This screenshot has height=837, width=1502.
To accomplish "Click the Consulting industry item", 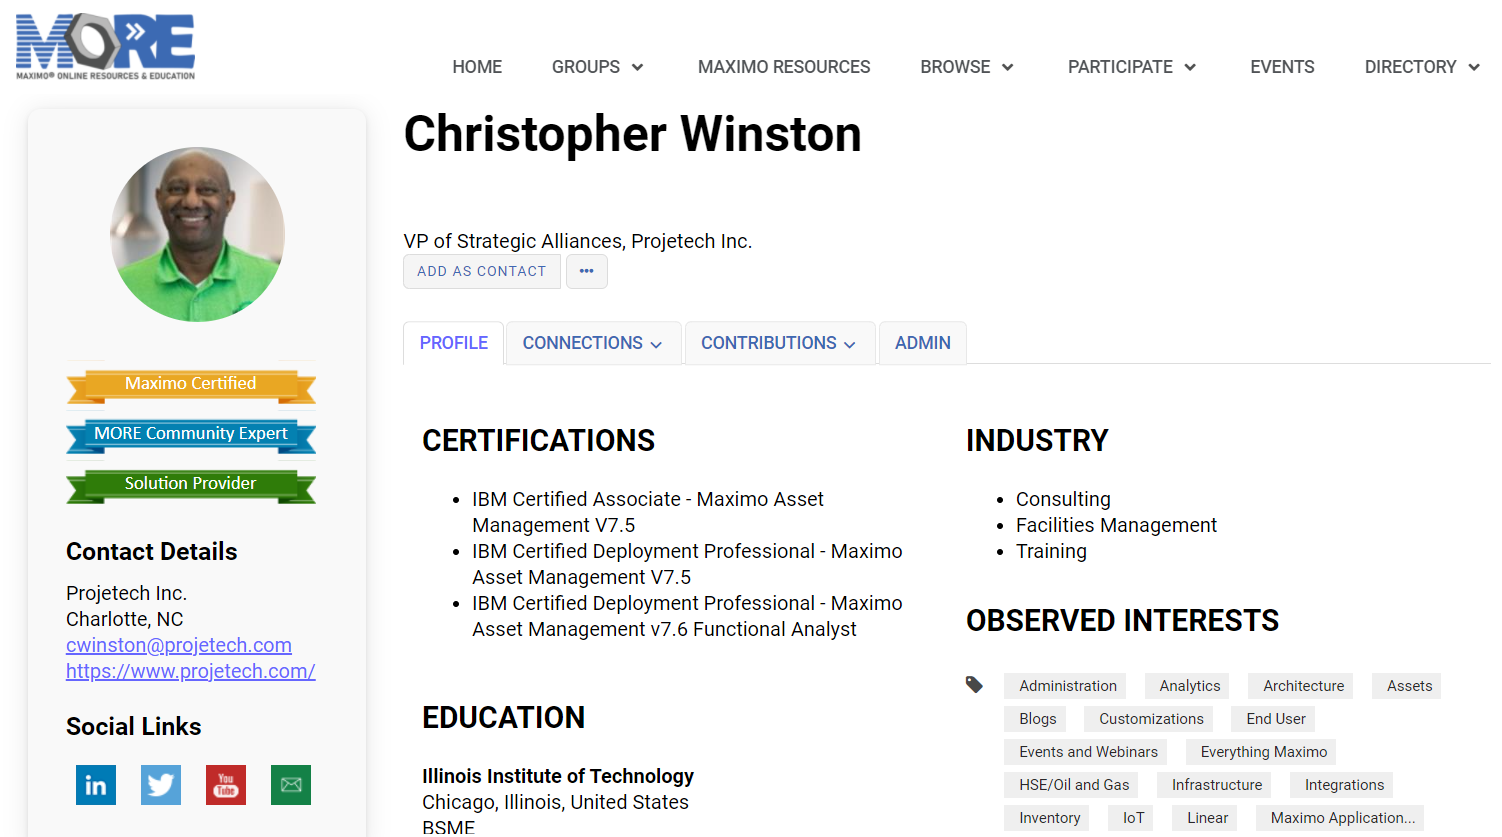I will point(1063,499).
